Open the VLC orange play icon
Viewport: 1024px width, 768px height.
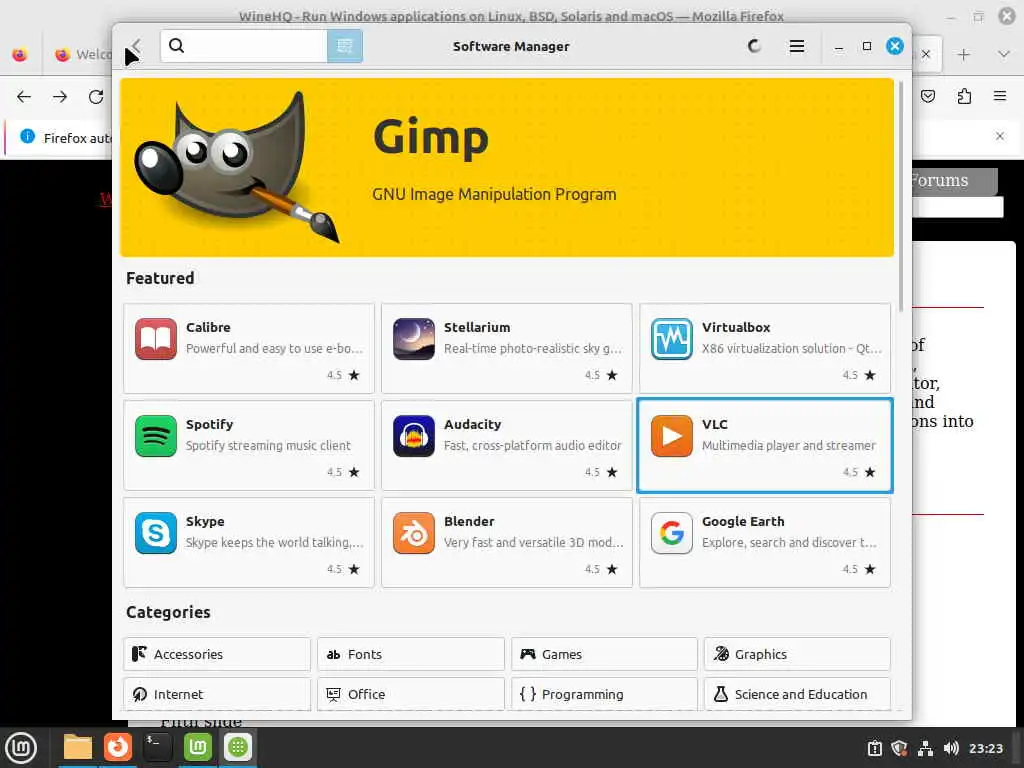pyautogui.click(x=671, y=436)
